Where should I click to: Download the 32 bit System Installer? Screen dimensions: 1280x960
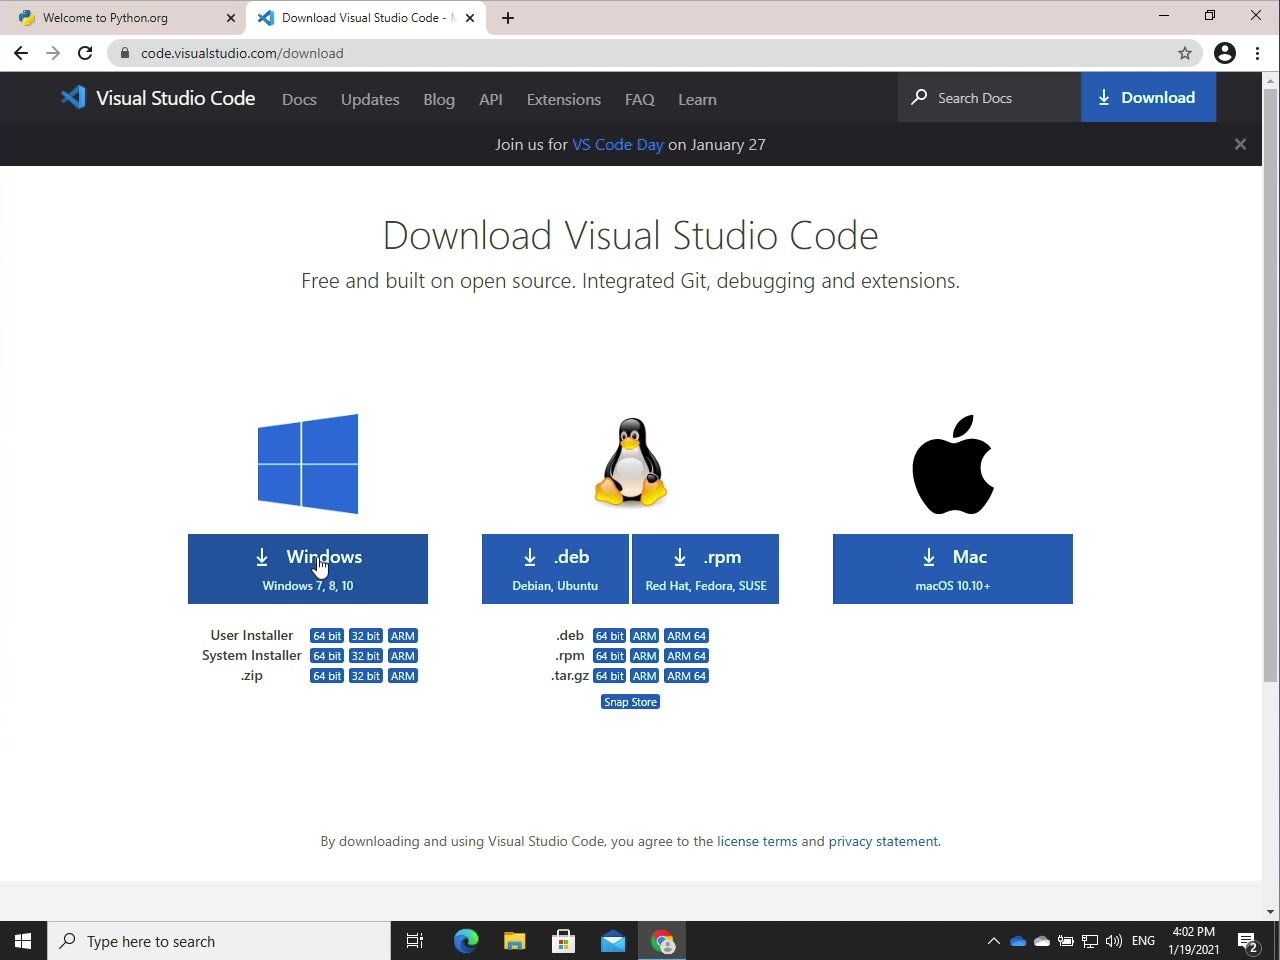click(x=366, y=656)
